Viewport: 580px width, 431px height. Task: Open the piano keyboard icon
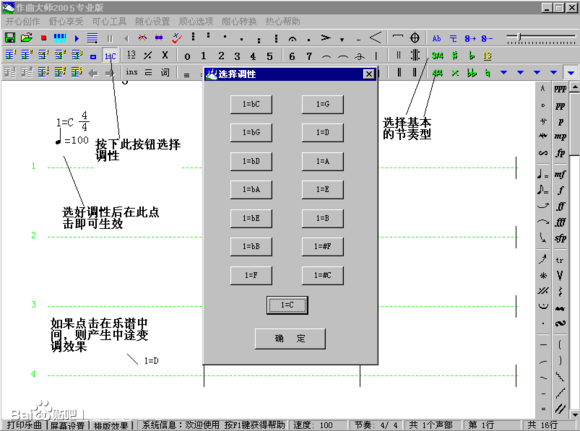pos(60,38)
